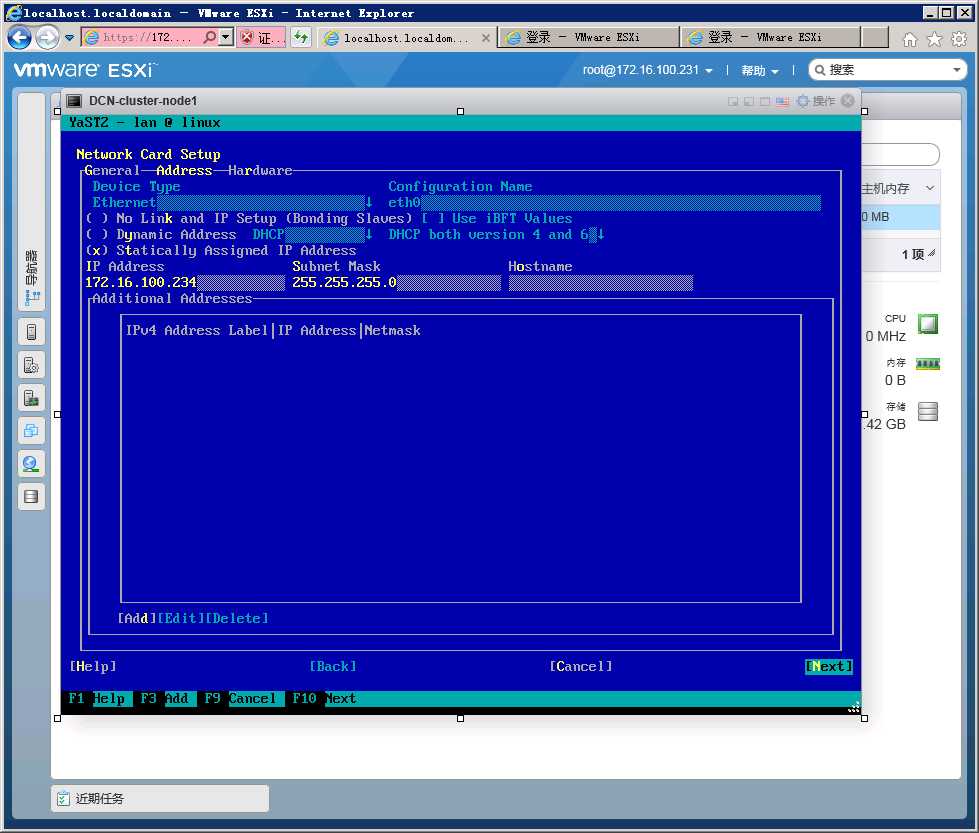
Task: Expand the 搜索 search box dropdown arrow
Action: (957, 70)
